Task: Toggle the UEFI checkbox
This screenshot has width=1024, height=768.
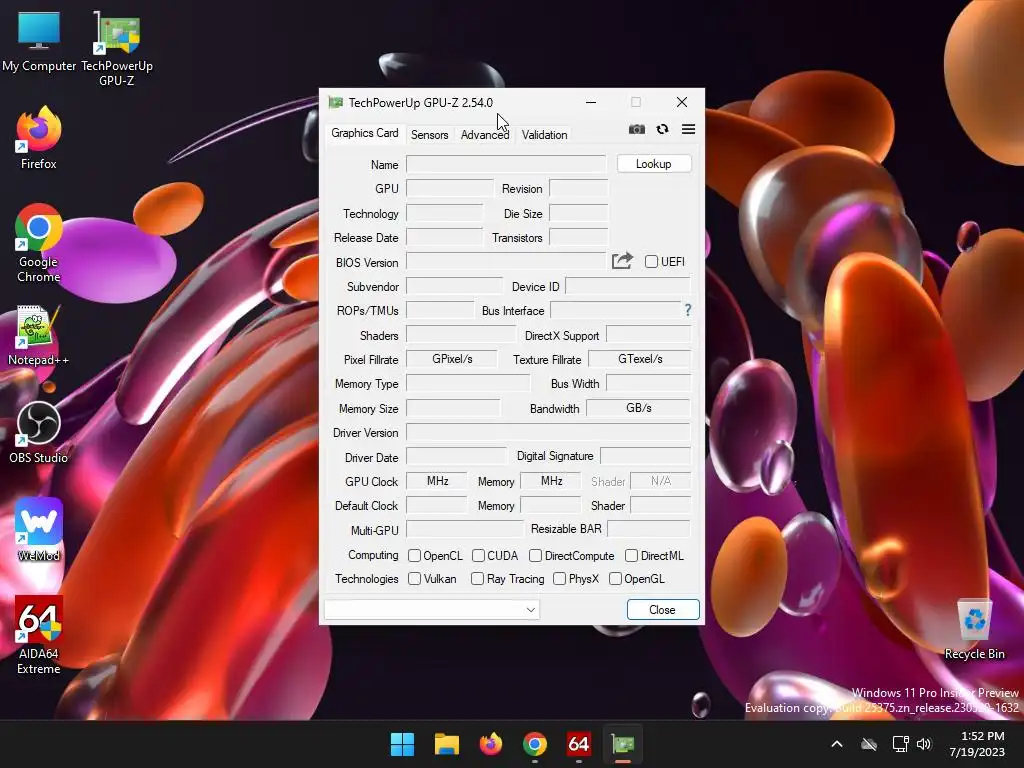Action: tap(651, 261)
